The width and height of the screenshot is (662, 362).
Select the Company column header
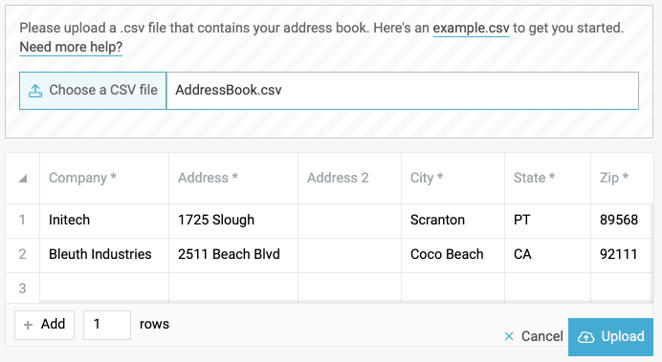point(104,178)
